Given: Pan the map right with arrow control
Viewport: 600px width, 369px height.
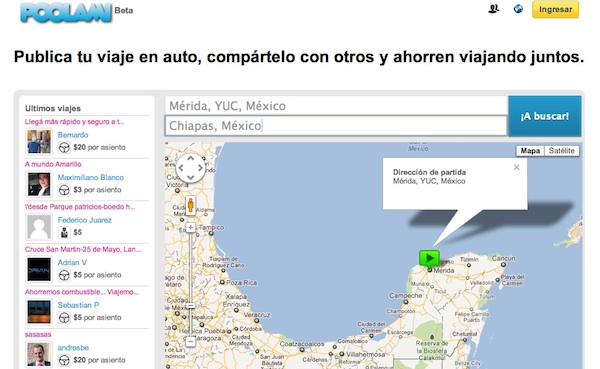Looking at the screenshot, I should point(200,168).
